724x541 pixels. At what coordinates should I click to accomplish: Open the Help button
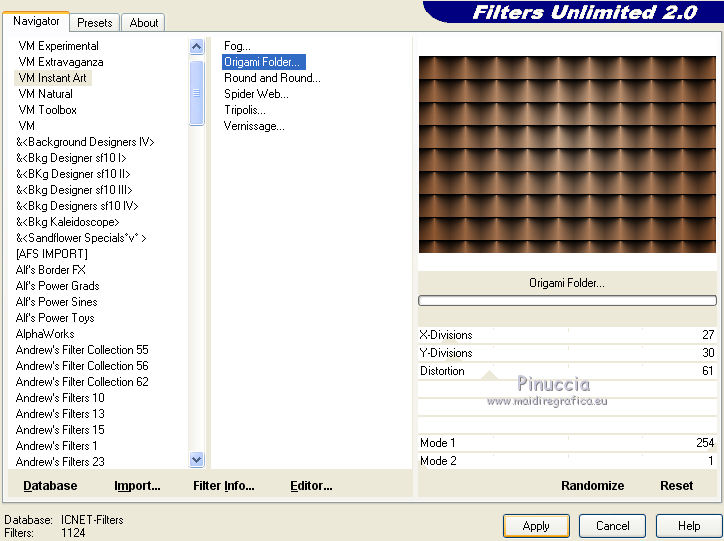pyautogui.click(x=689, y=526)
